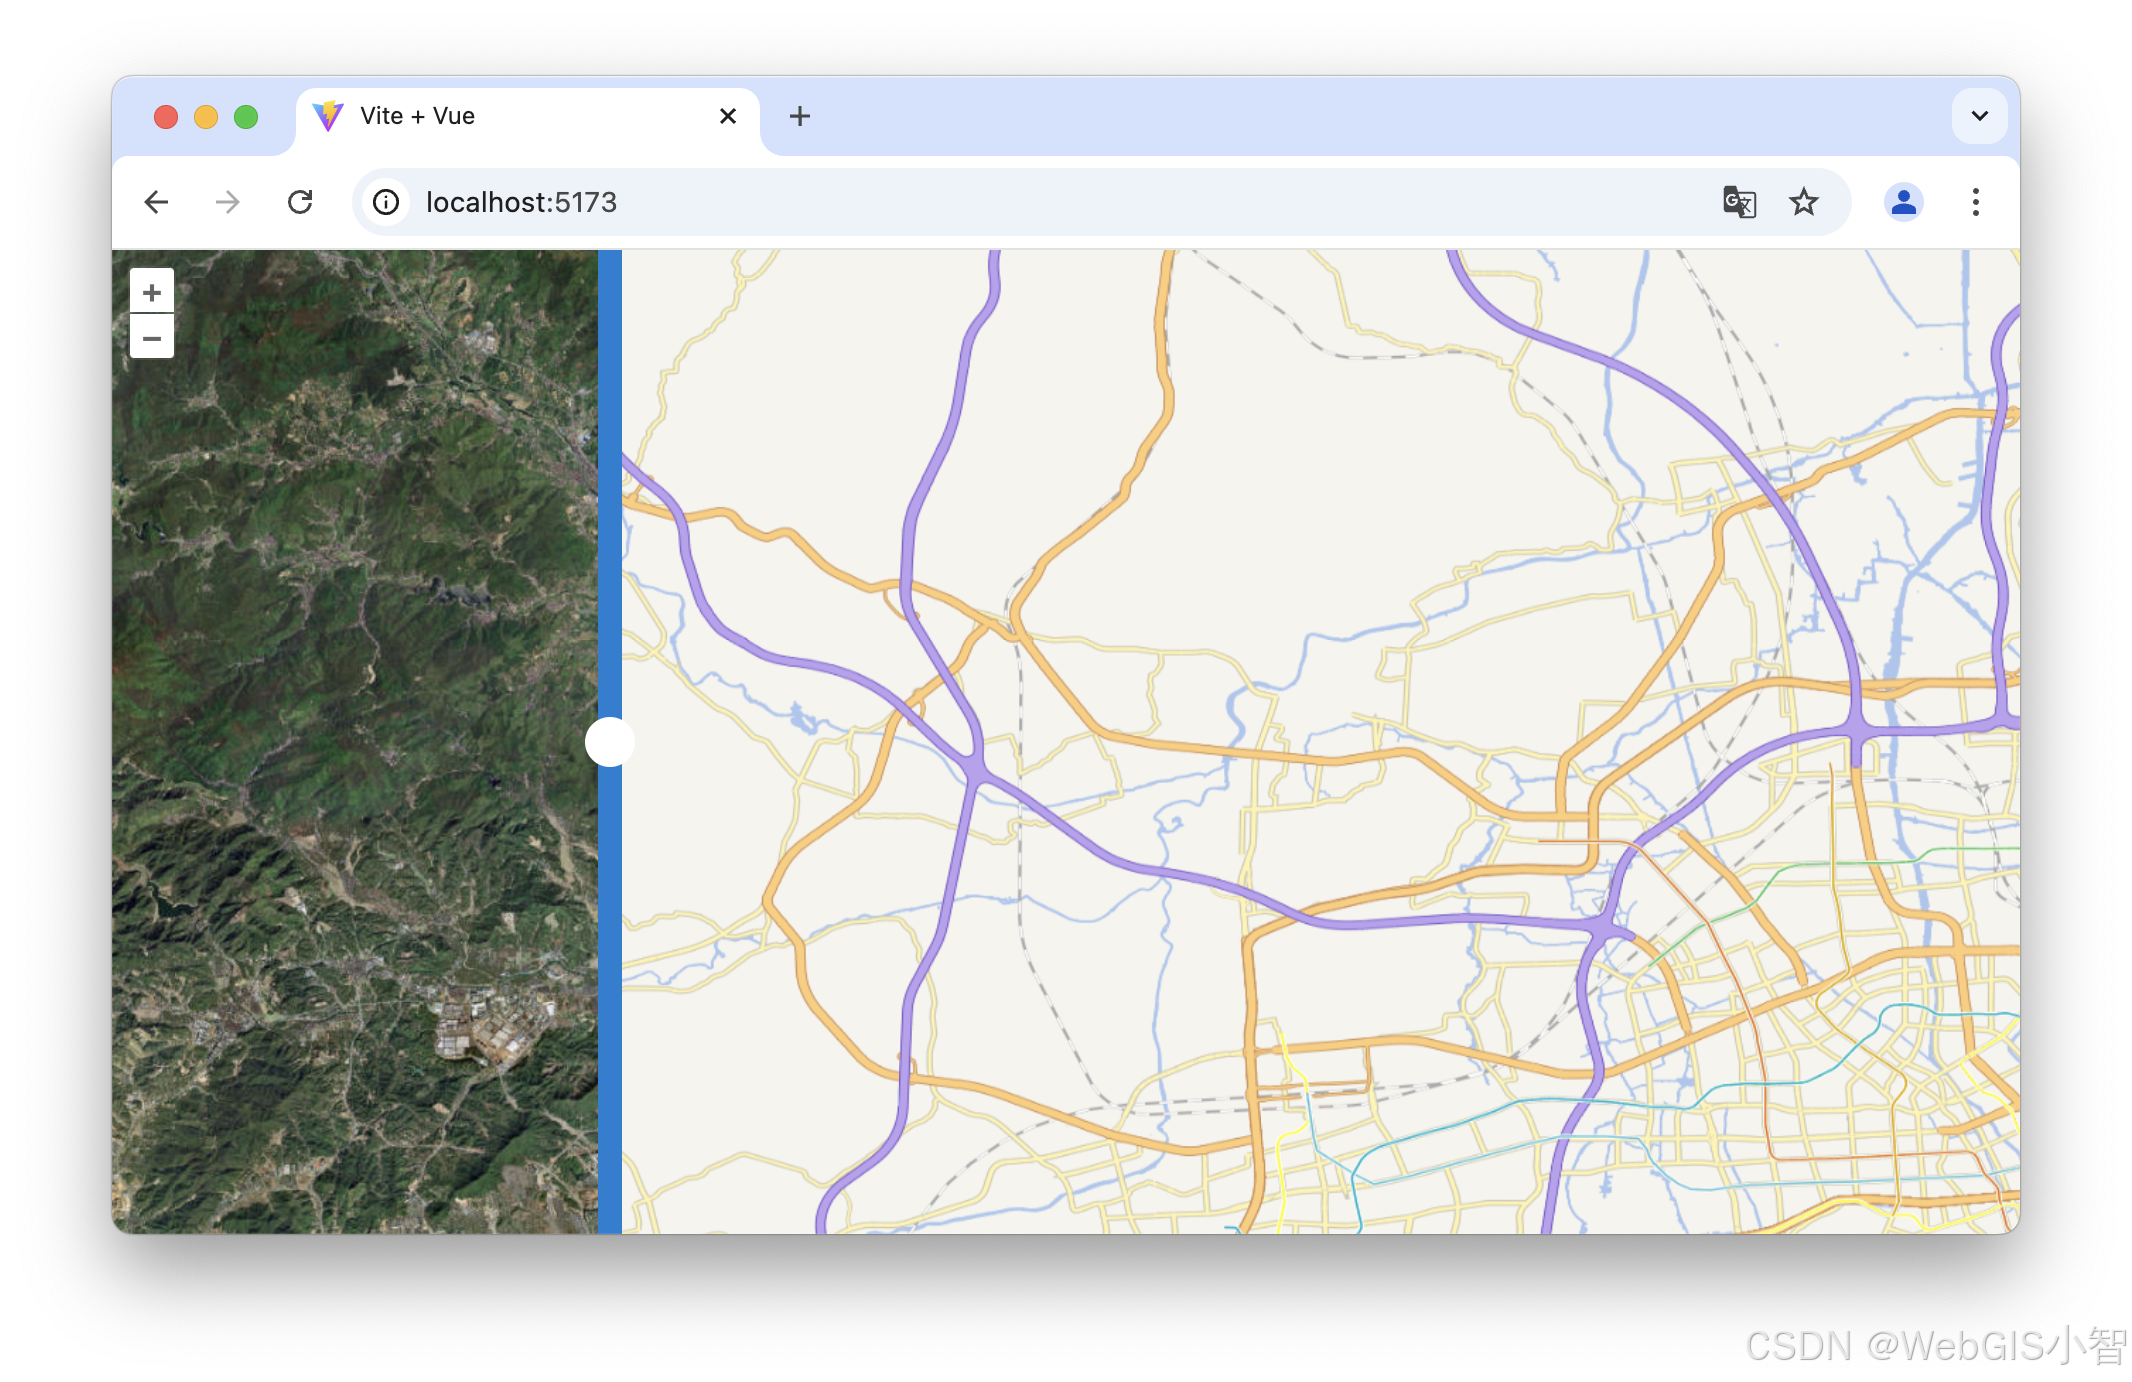Open a new tab with plus button

(x=799, y=116)
